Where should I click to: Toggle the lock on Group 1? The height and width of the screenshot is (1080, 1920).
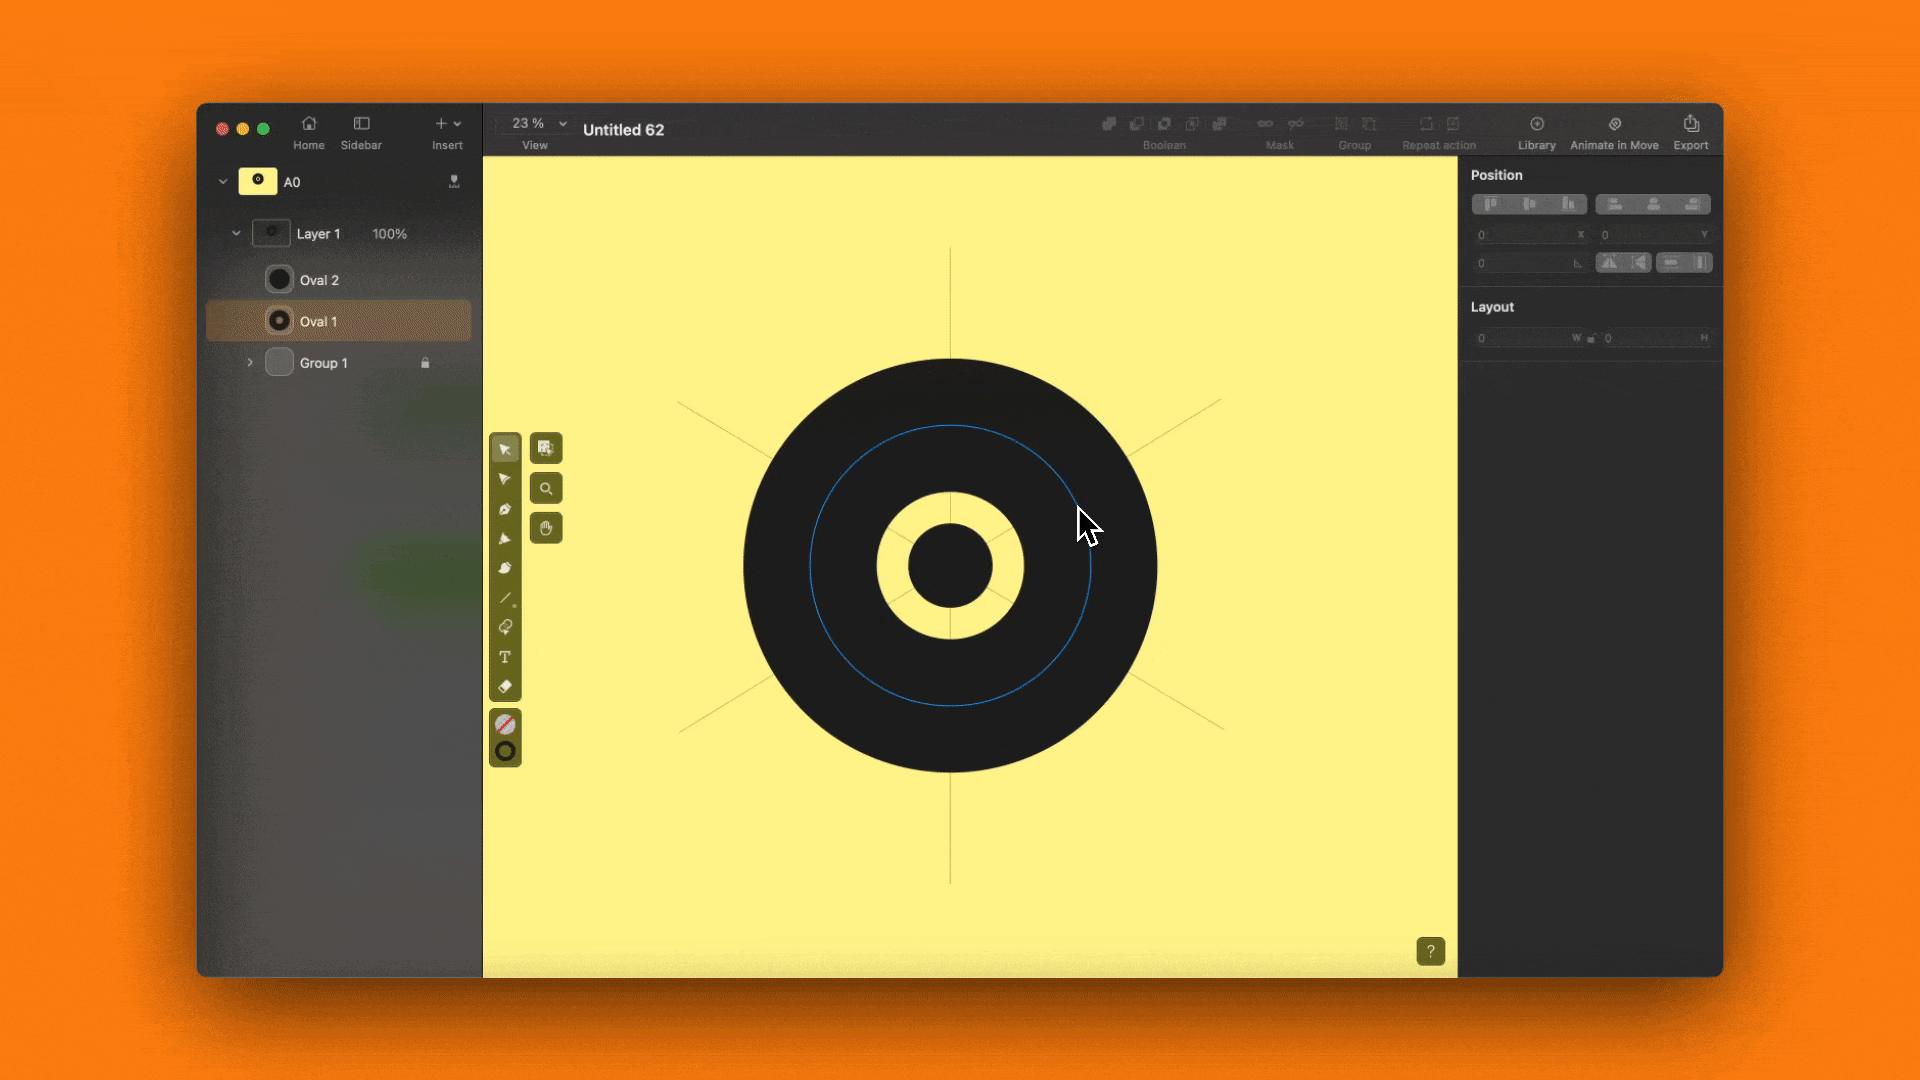coord(425,363)
